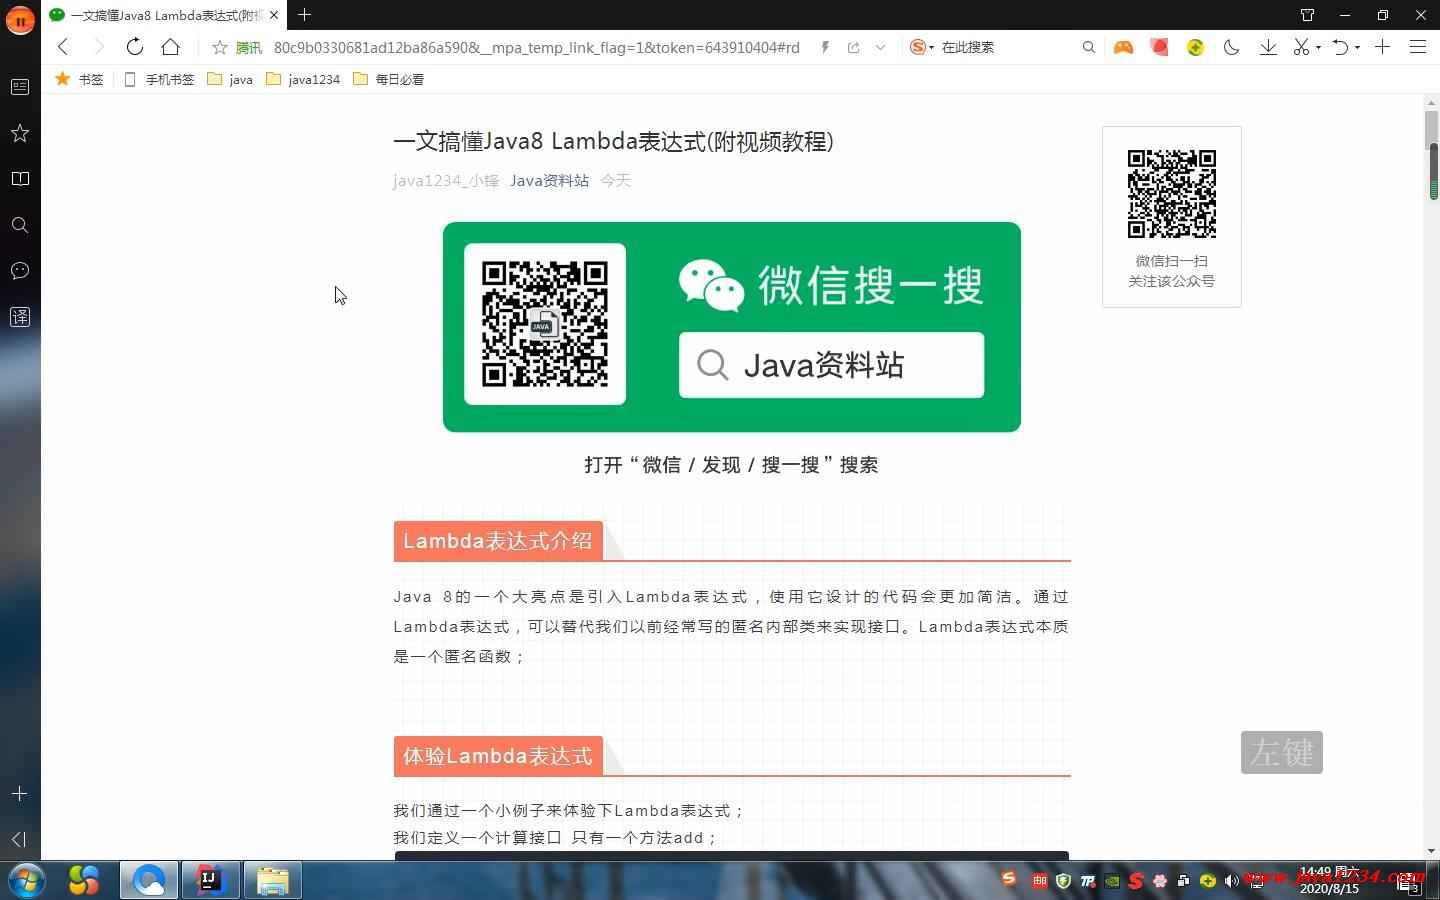Viewport: 1440px width, 900px height.
Task: Open the chat bubble icon in sidebar
Action: coord(19,271)
